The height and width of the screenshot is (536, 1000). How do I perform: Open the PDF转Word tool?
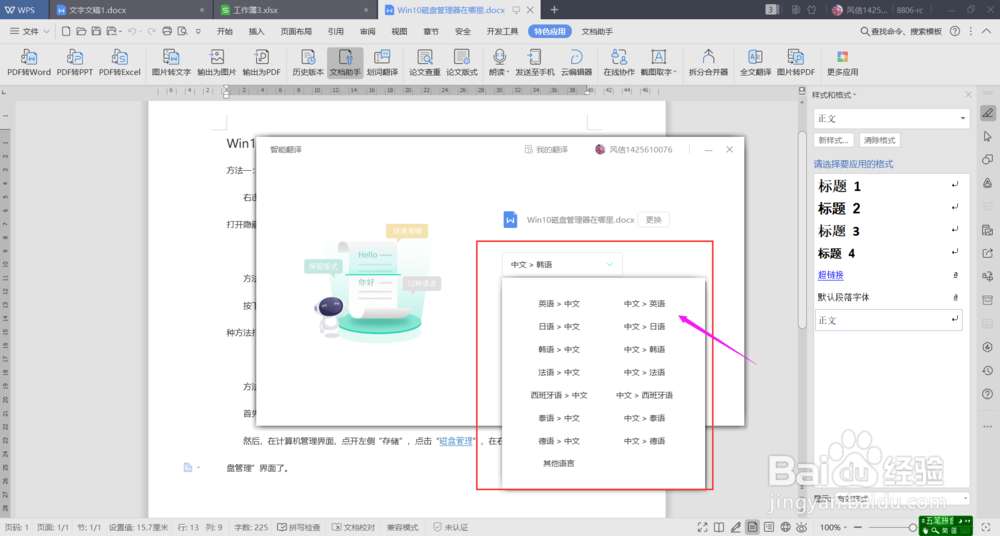coord(29,63)
